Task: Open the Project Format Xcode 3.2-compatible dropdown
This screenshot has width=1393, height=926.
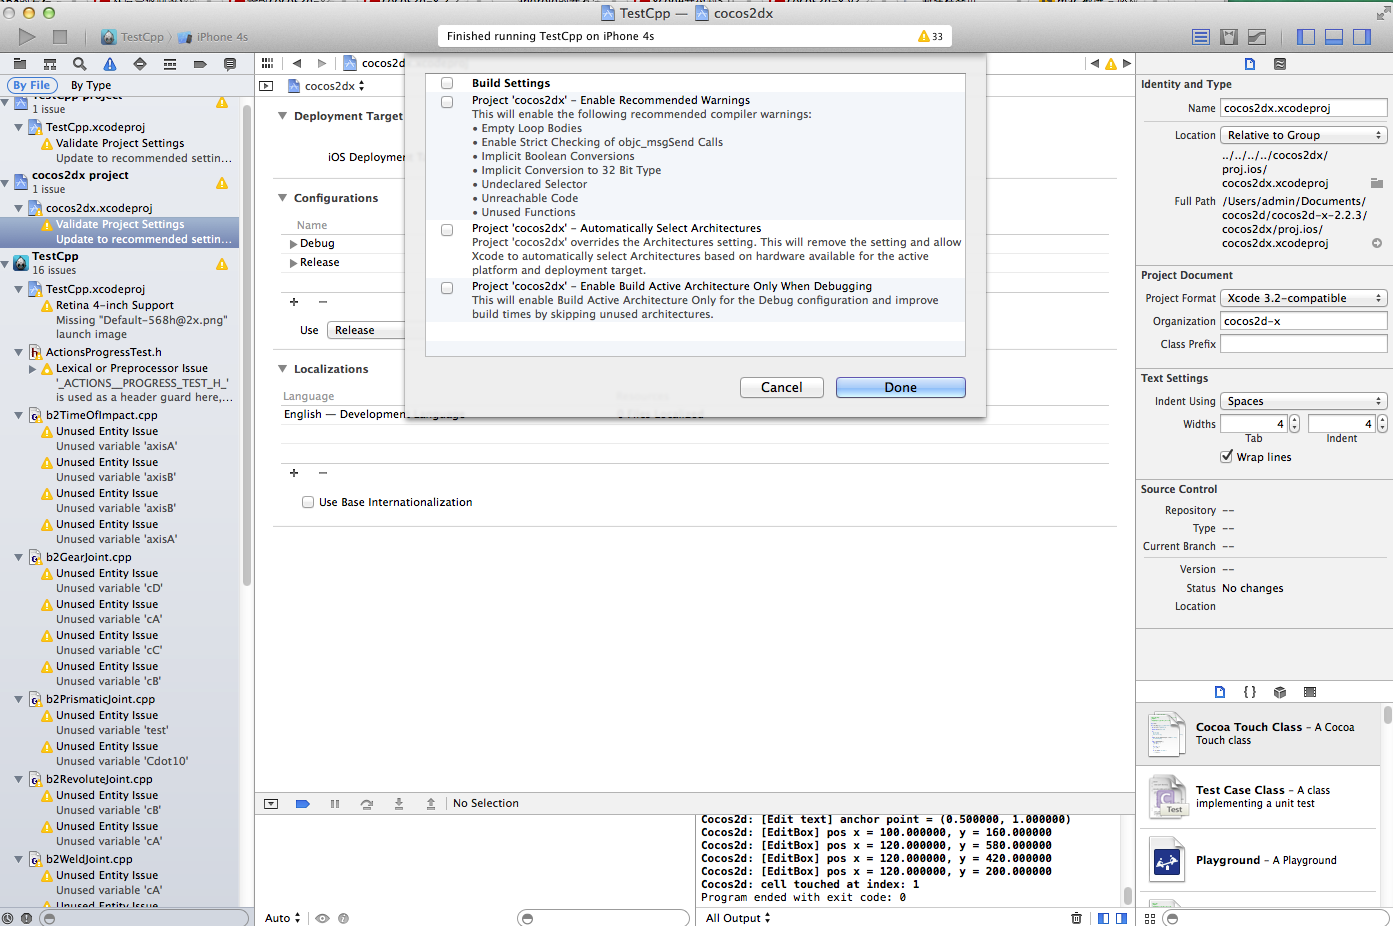Action: point(1304,298)
